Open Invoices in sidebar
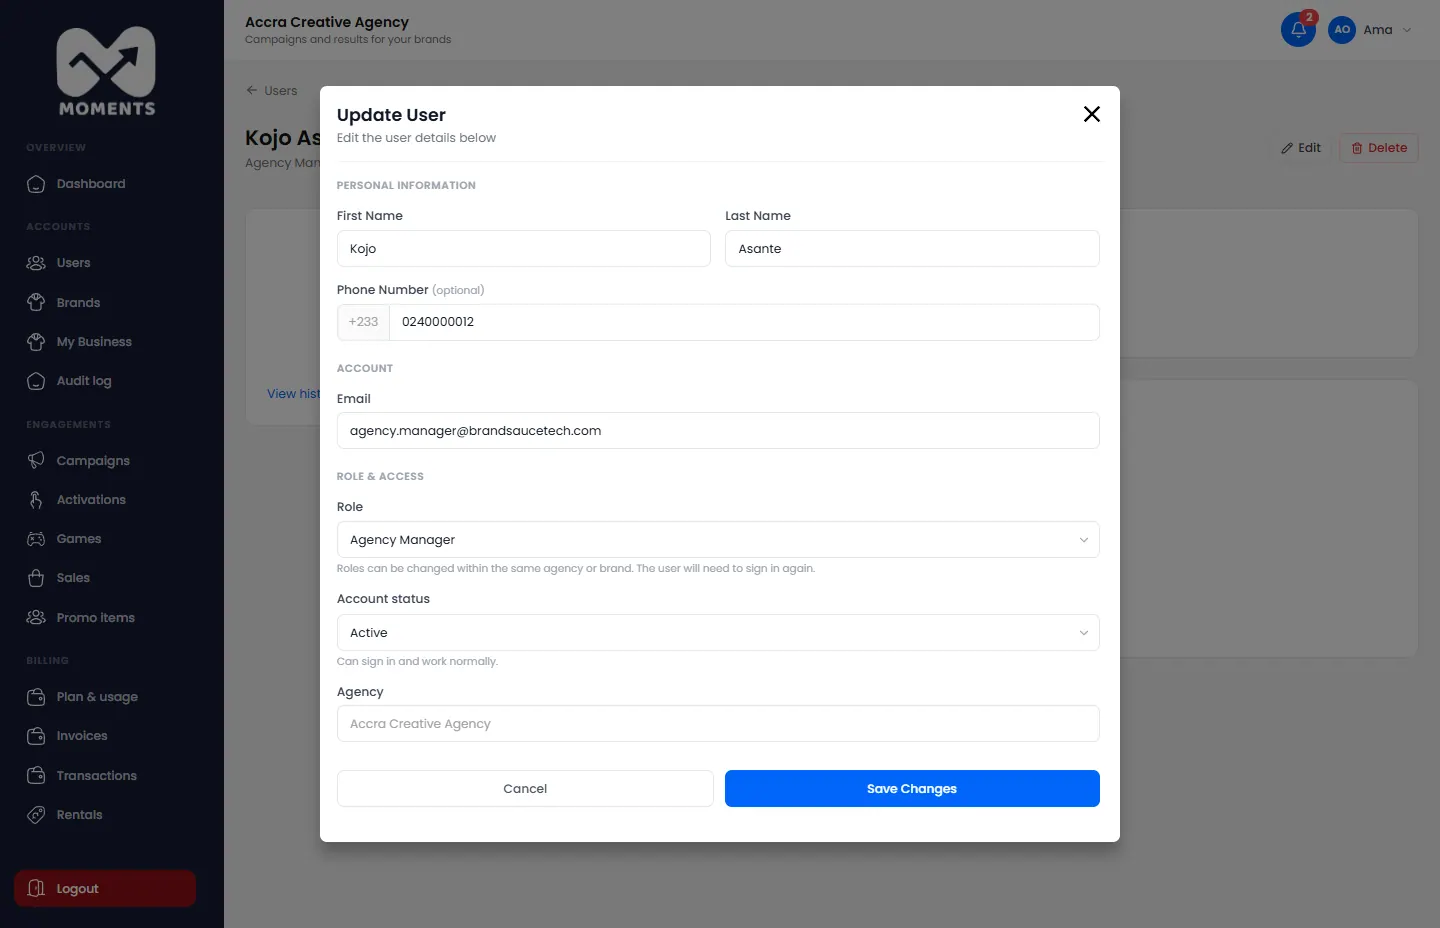This screenshot has width=1440, height=928. tap(82, 736)
